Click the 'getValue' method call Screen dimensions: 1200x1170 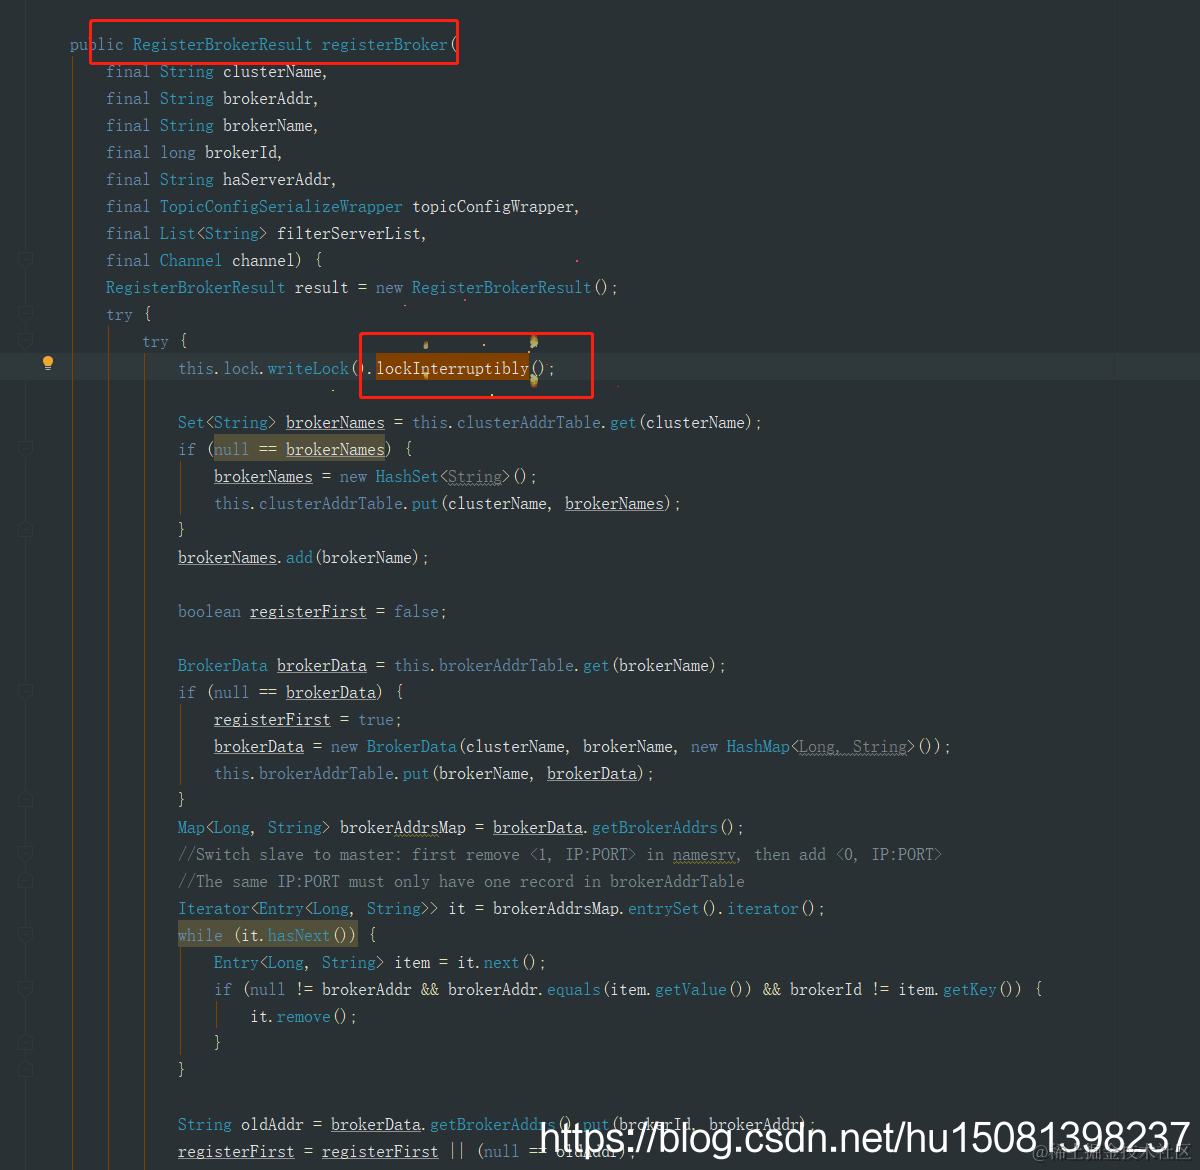pos(691,989)
